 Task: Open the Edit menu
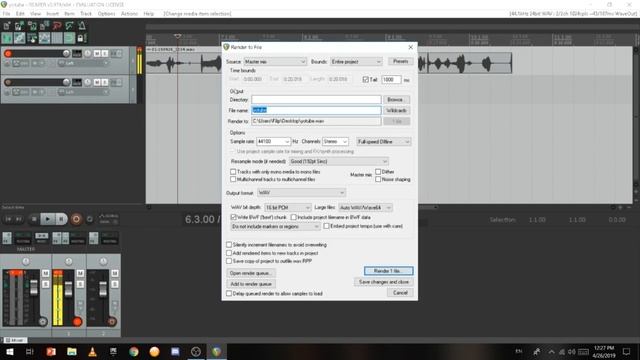point(20,14)
